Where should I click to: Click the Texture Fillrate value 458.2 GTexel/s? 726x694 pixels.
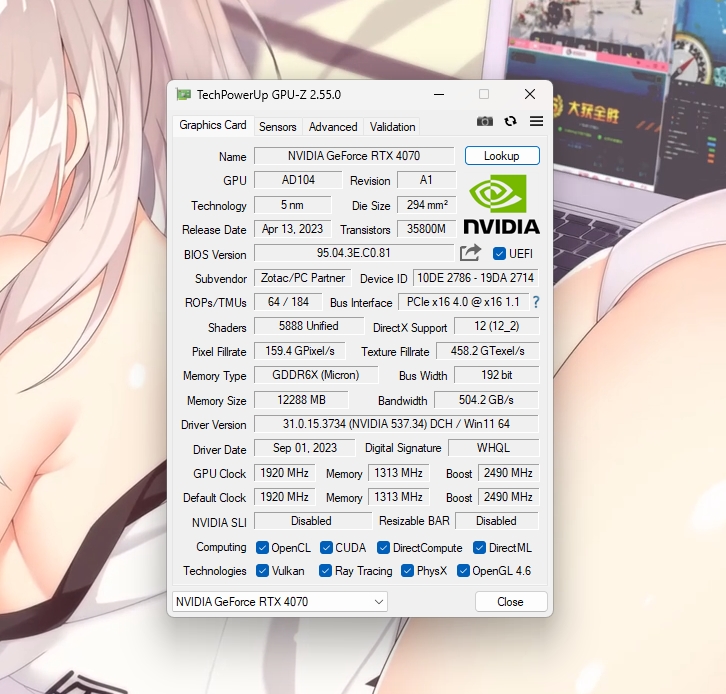(x=488, y=351)
